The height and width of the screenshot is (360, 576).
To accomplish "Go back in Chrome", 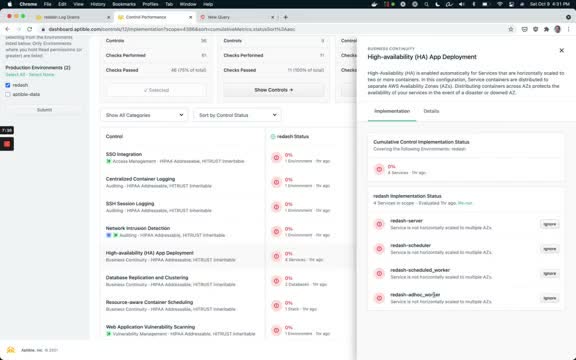I will 7,29.
